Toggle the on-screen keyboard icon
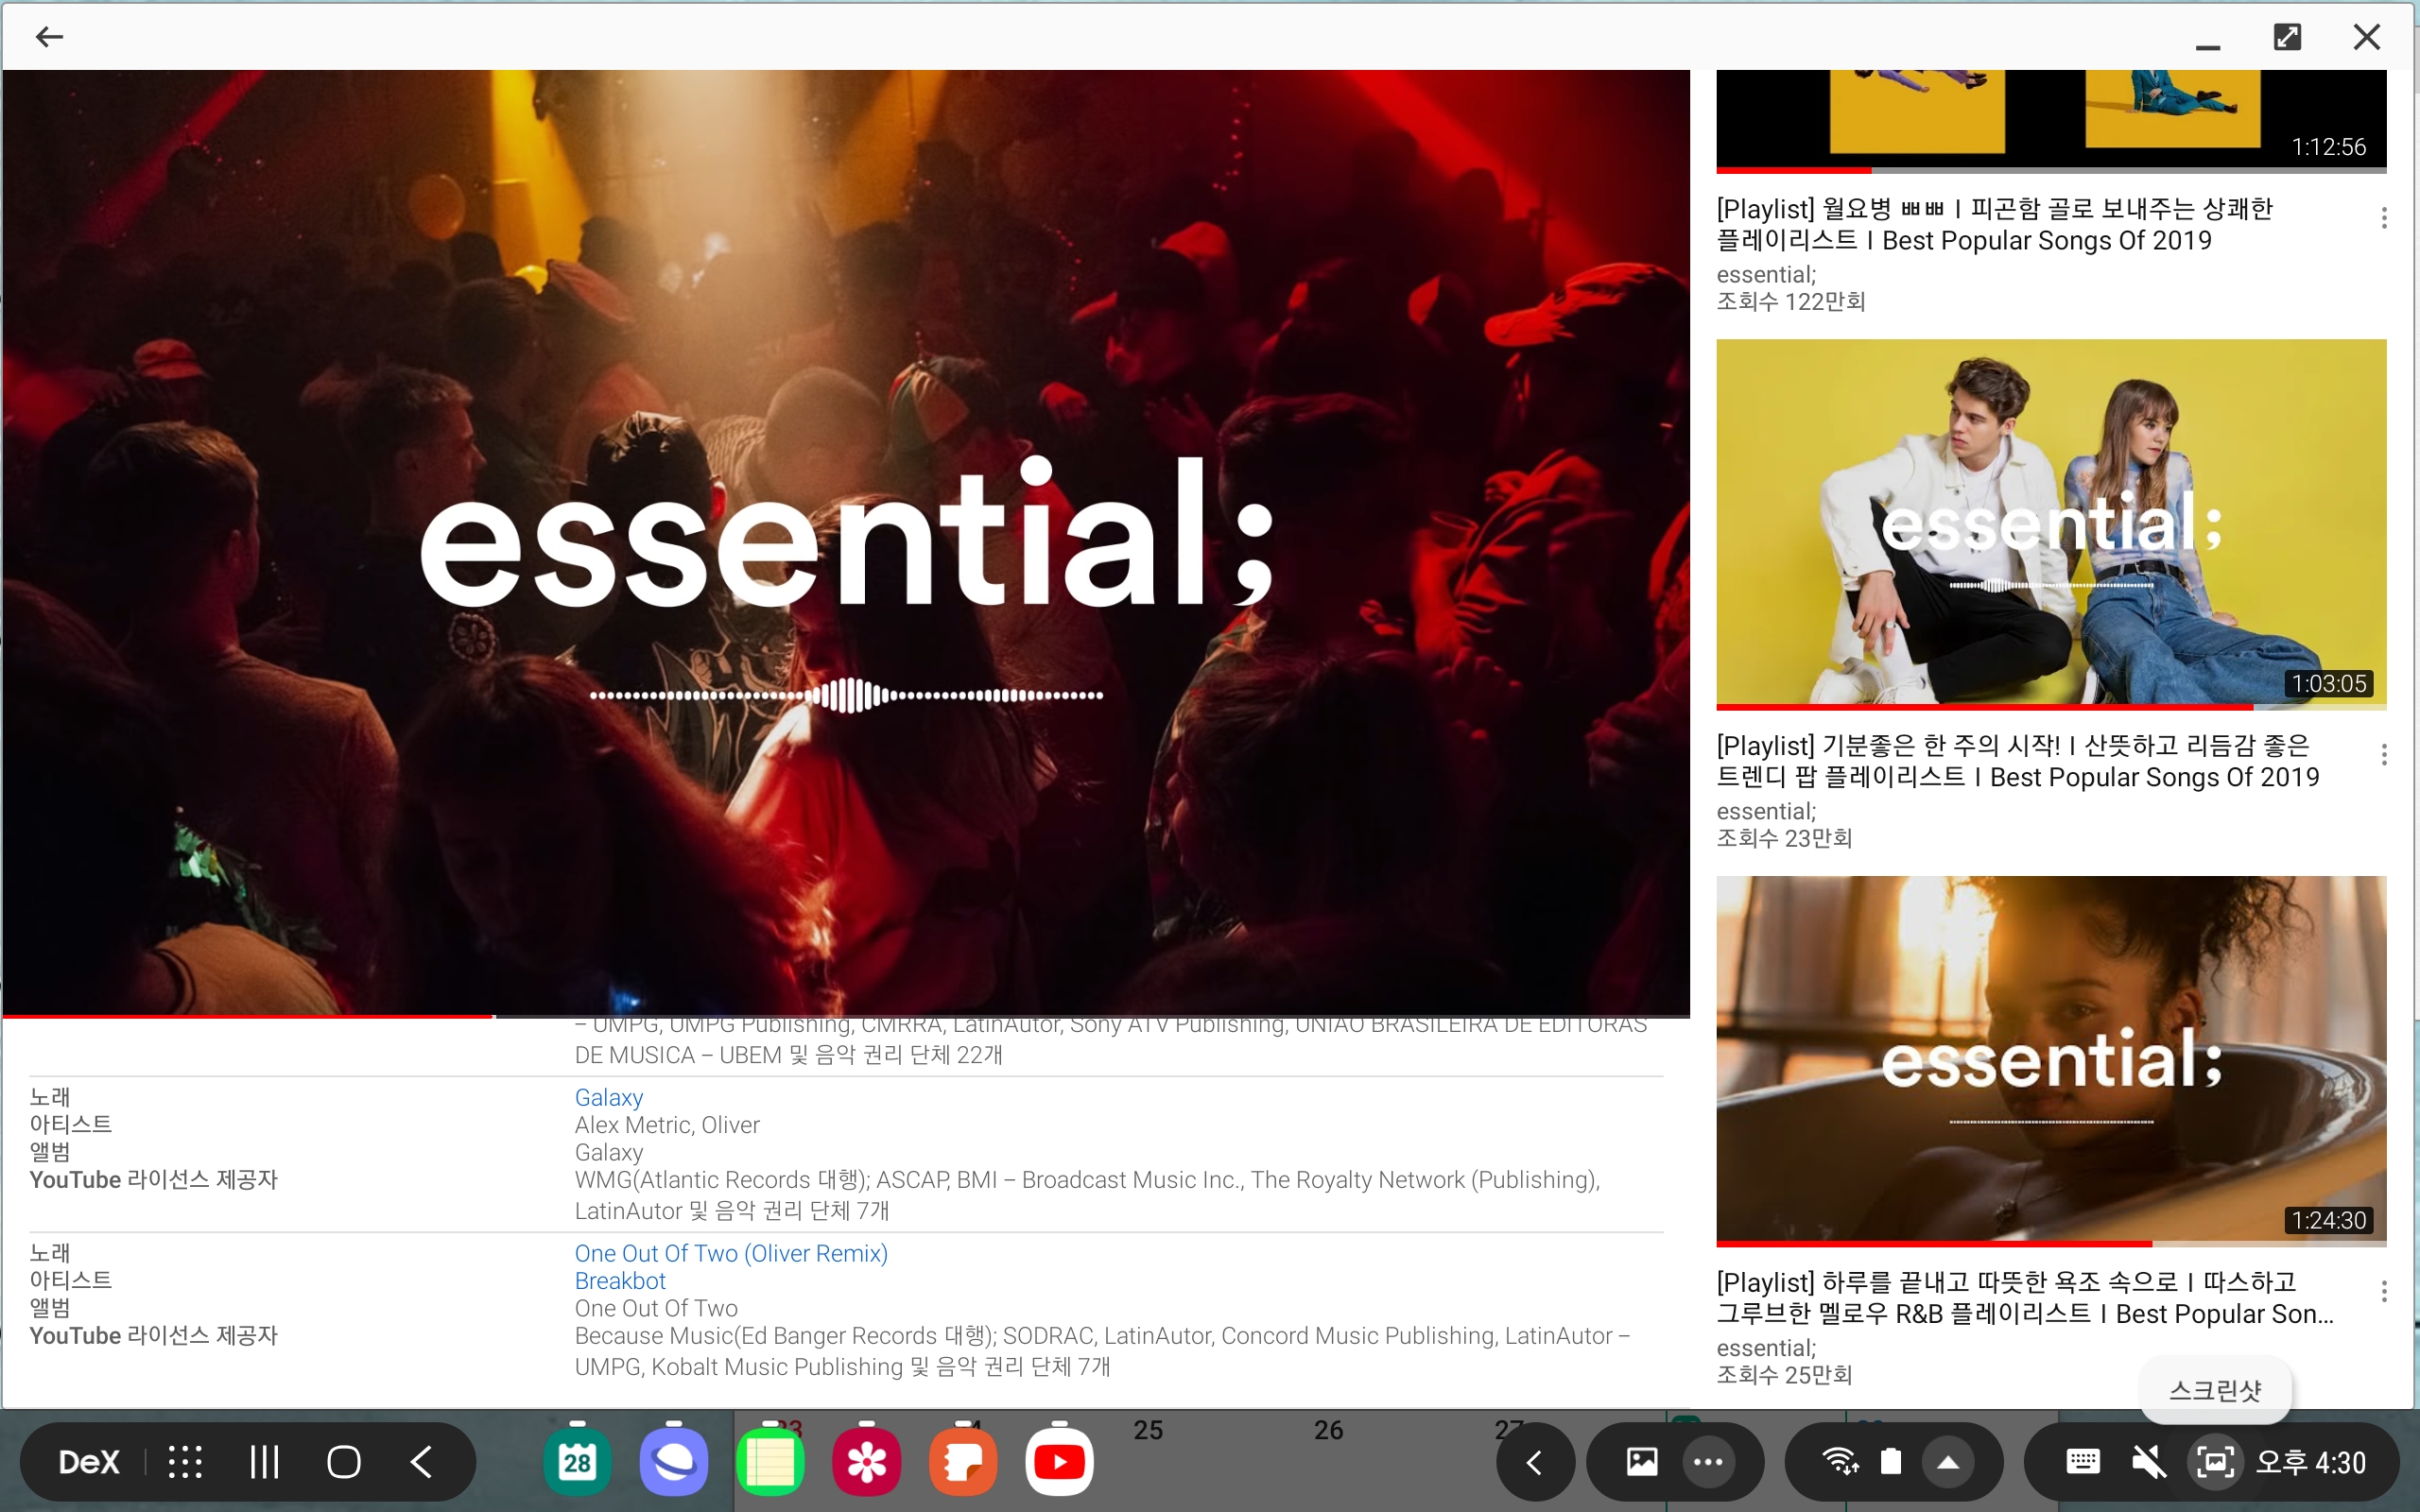This screenshot has width=2420, height=1512. tap(2082, 1462)
